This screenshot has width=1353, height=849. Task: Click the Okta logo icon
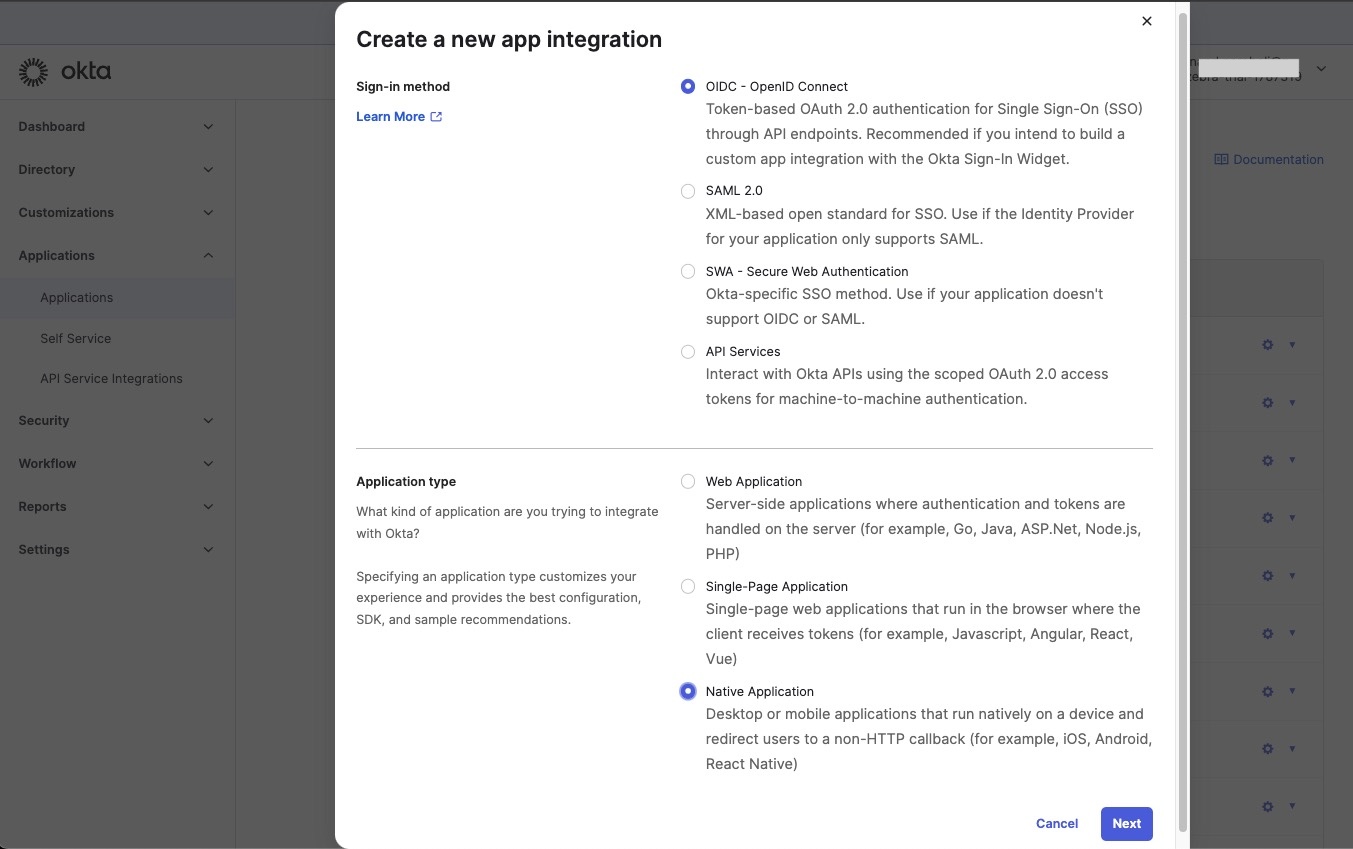(x=33, y=72)
